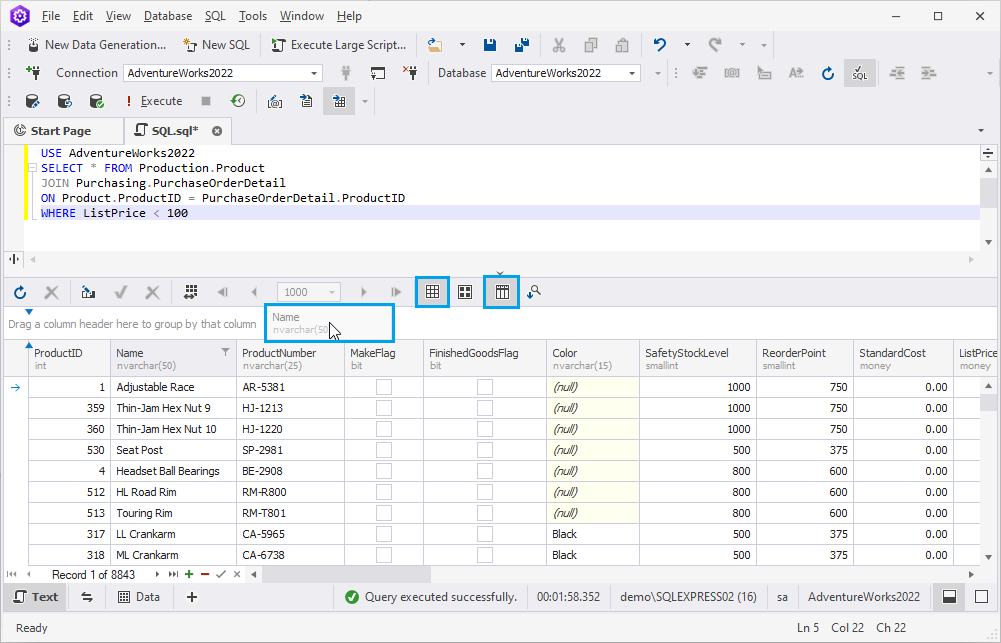This screenshot has height=643, width=1001.
Task: Close the SQL.sql tab
Action: tap(217, 131)
